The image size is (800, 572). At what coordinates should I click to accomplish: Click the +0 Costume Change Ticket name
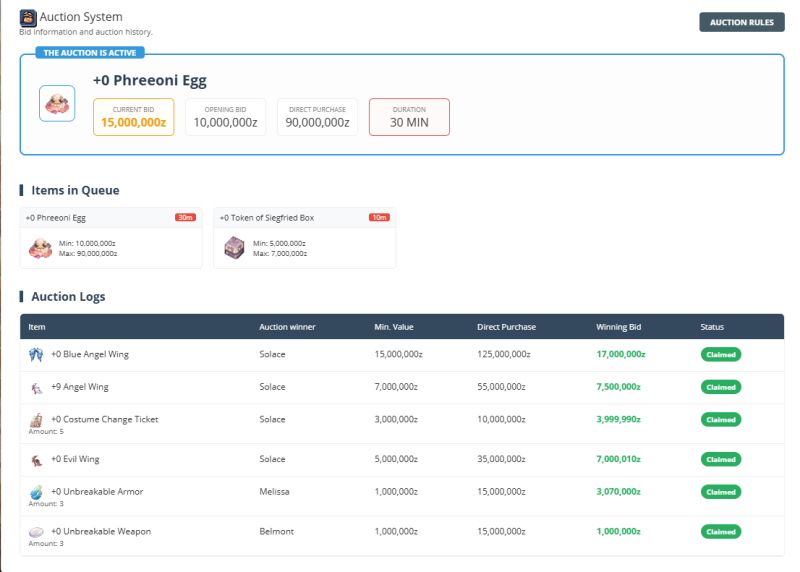click(105, 419)
